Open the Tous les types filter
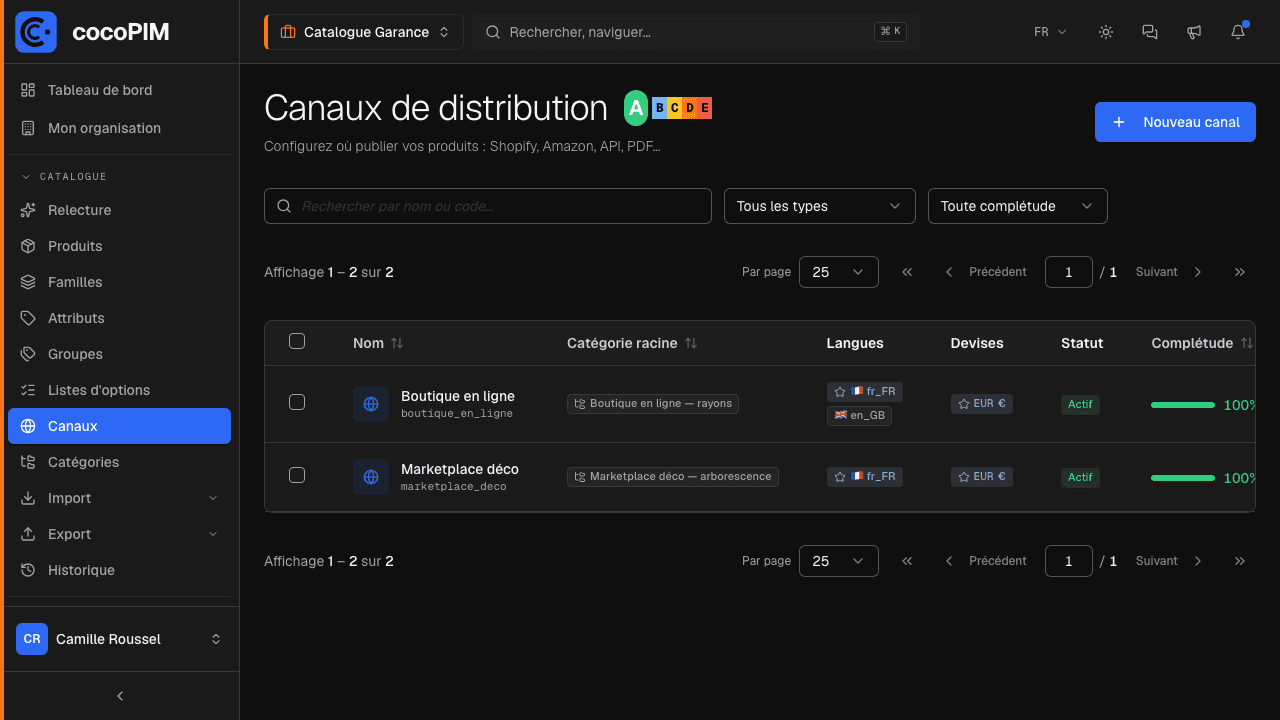The image size is (1280, 720). (x=820, y=206)
